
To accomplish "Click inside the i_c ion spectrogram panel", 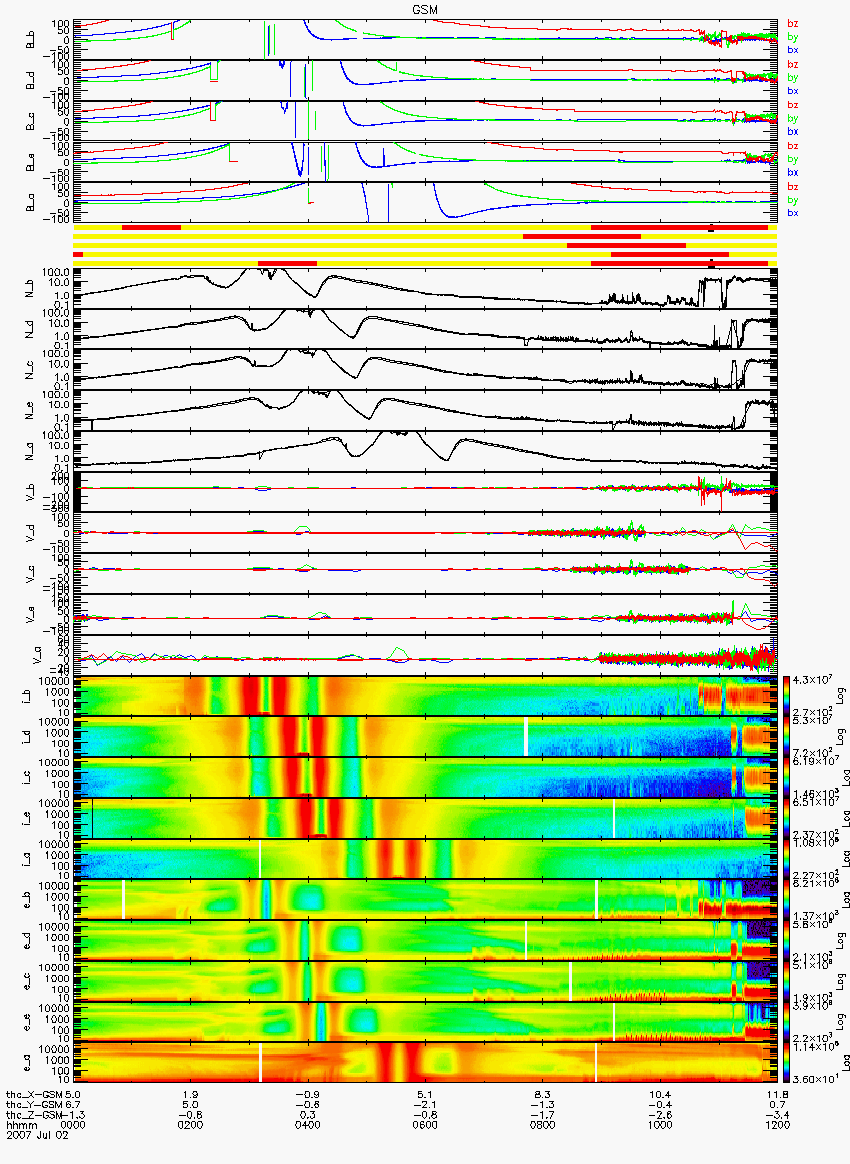I will coord(425,777).
